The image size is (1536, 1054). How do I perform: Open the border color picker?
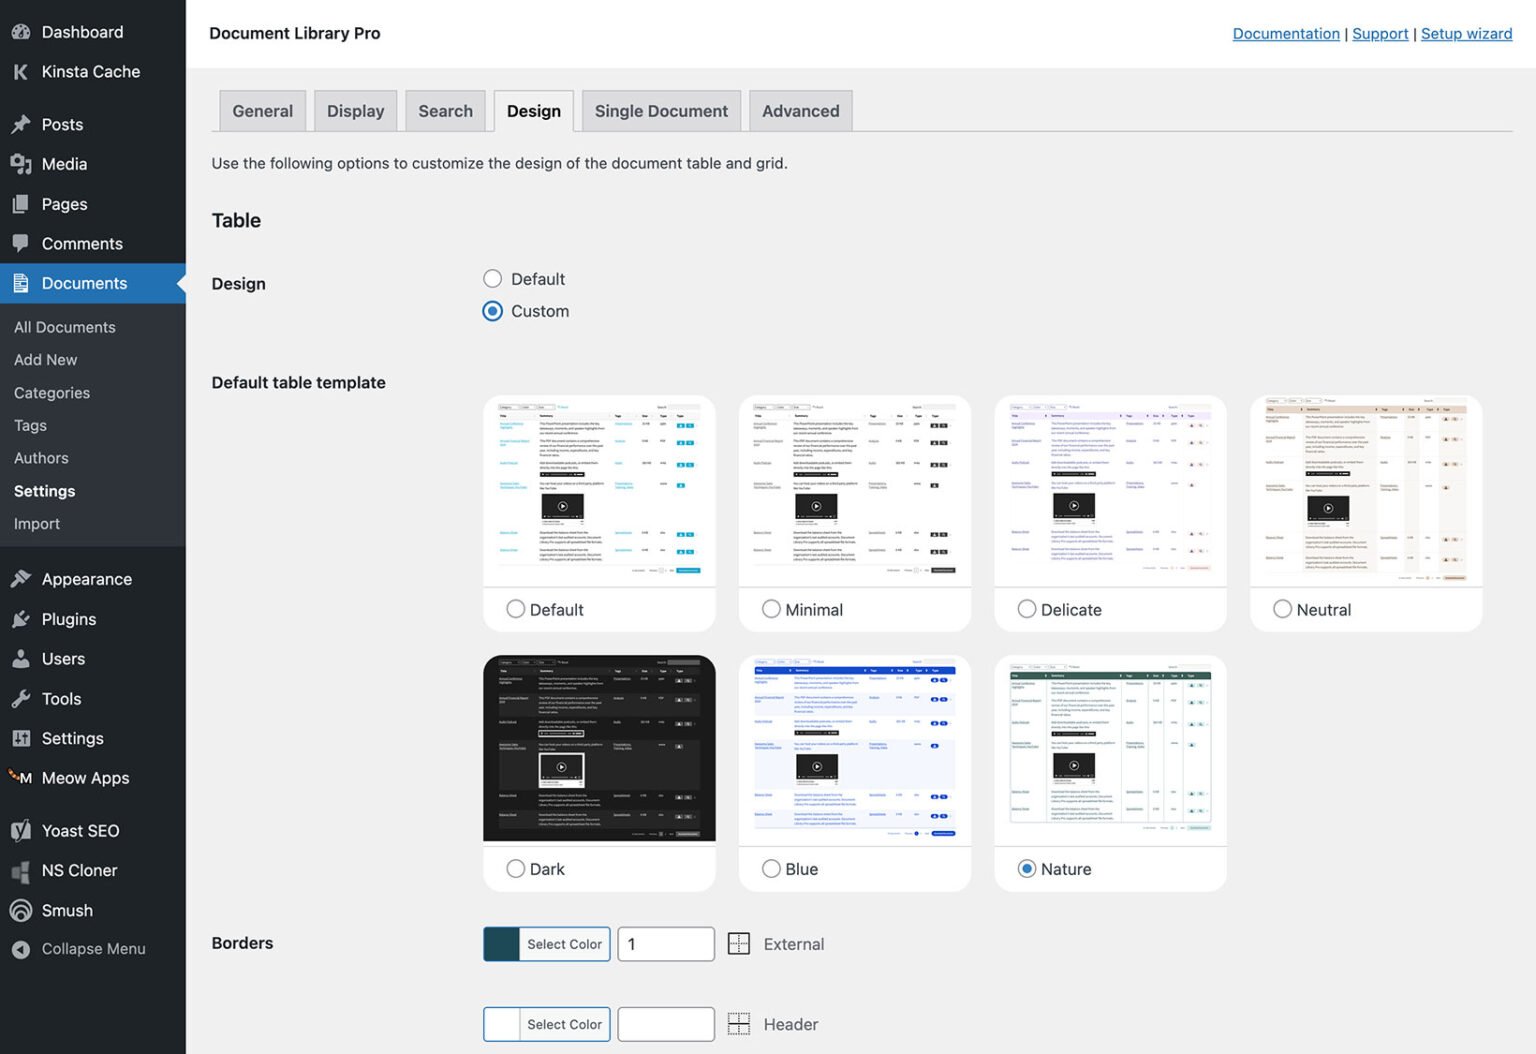tap(500, 943)
